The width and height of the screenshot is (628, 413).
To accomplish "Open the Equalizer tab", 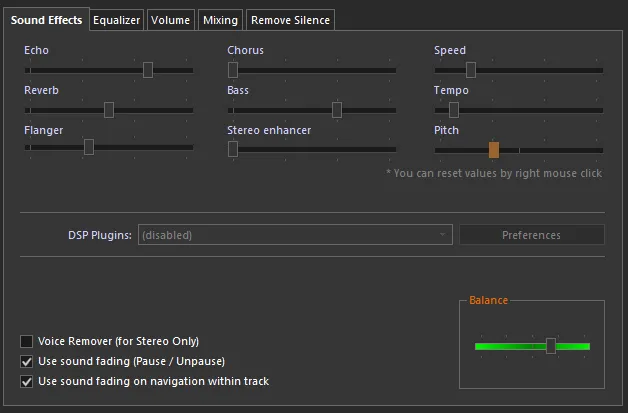I will 117,20.
